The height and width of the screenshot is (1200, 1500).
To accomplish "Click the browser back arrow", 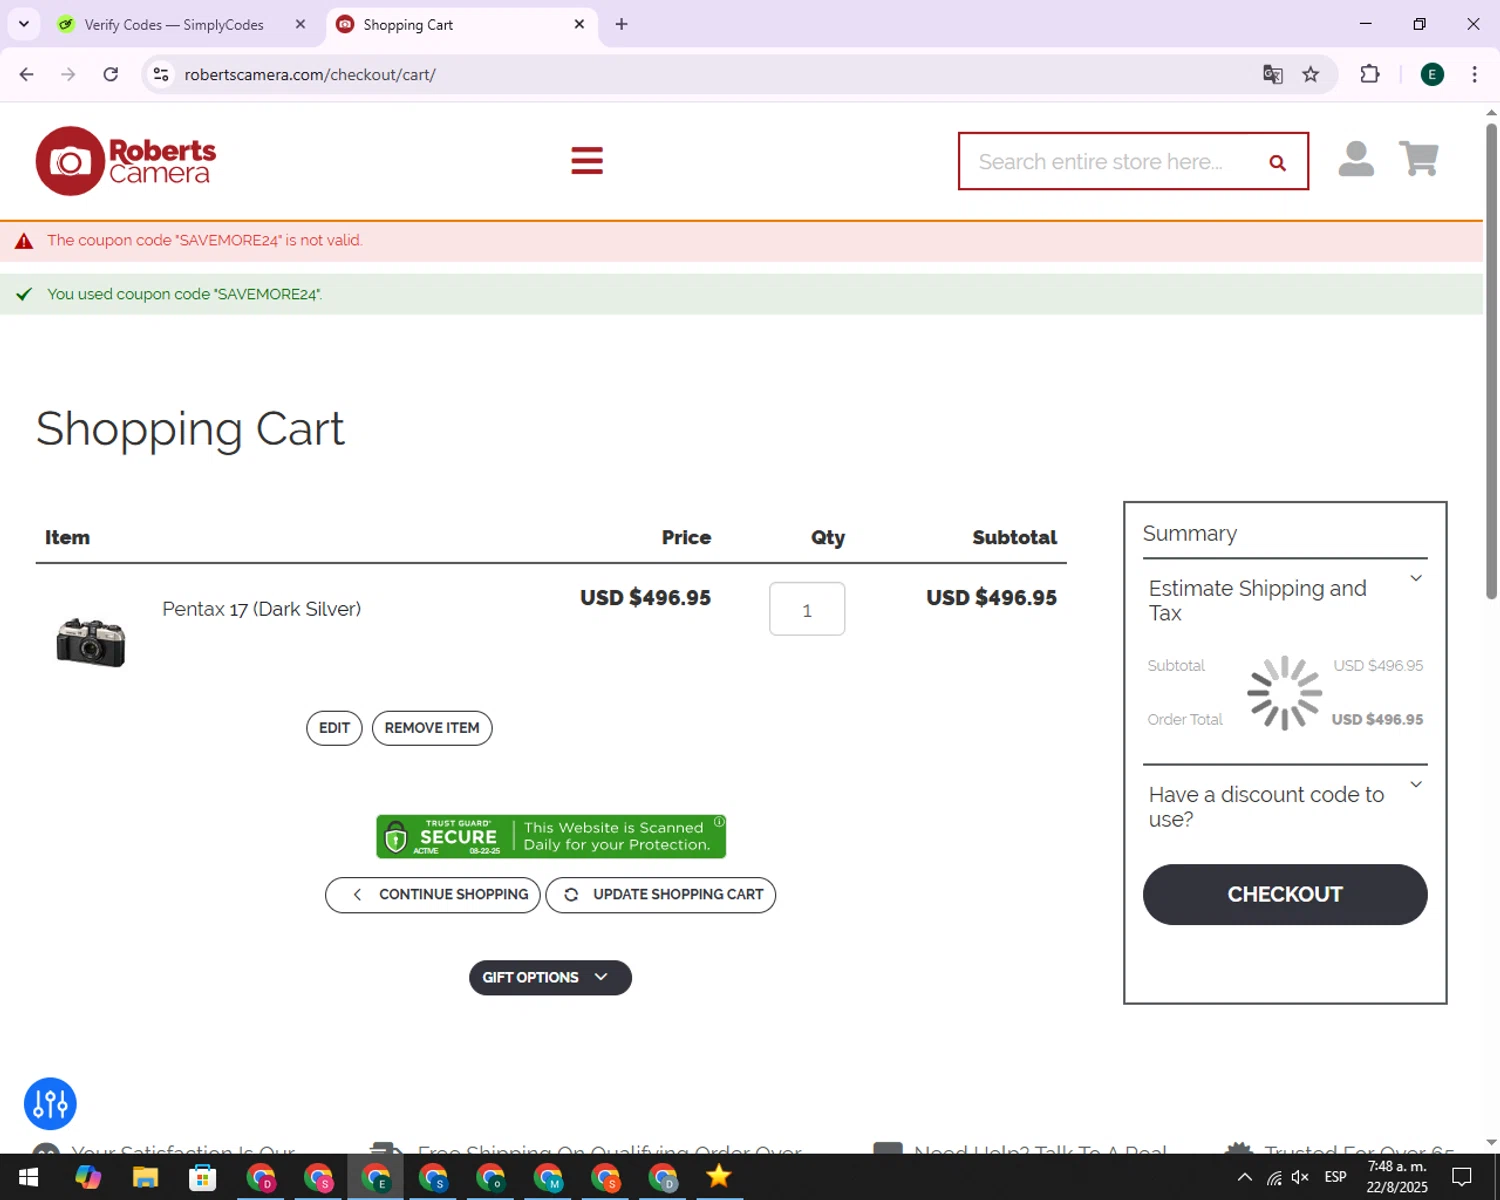I will point(27,74).
